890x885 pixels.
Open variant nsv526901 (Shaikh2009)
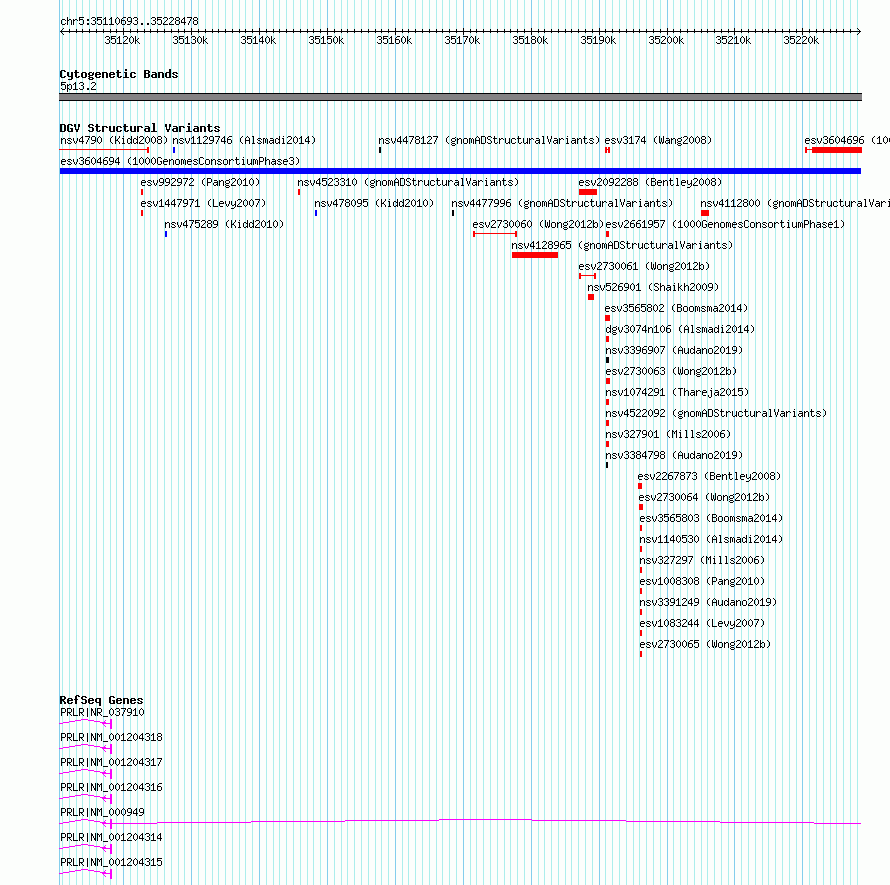point(653,287)
